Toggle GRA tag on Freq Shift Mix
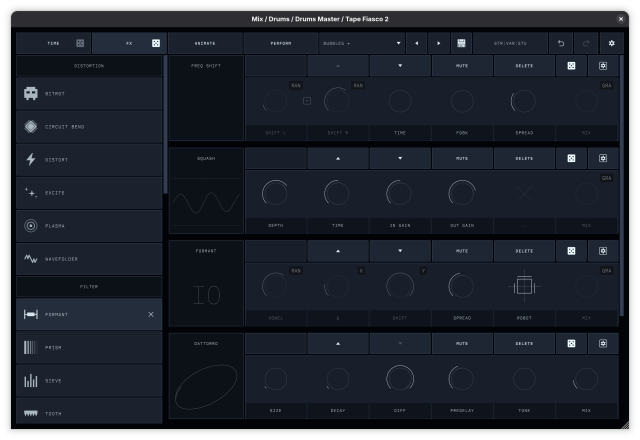Image resolution: width=640 pixels, height=440 pixels. [x=607, y=85]
